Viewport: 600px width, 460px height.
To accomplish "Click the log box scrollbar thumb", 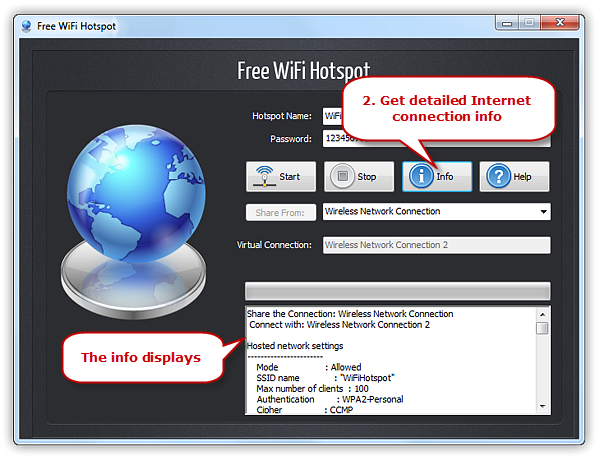I will point(542,328).
